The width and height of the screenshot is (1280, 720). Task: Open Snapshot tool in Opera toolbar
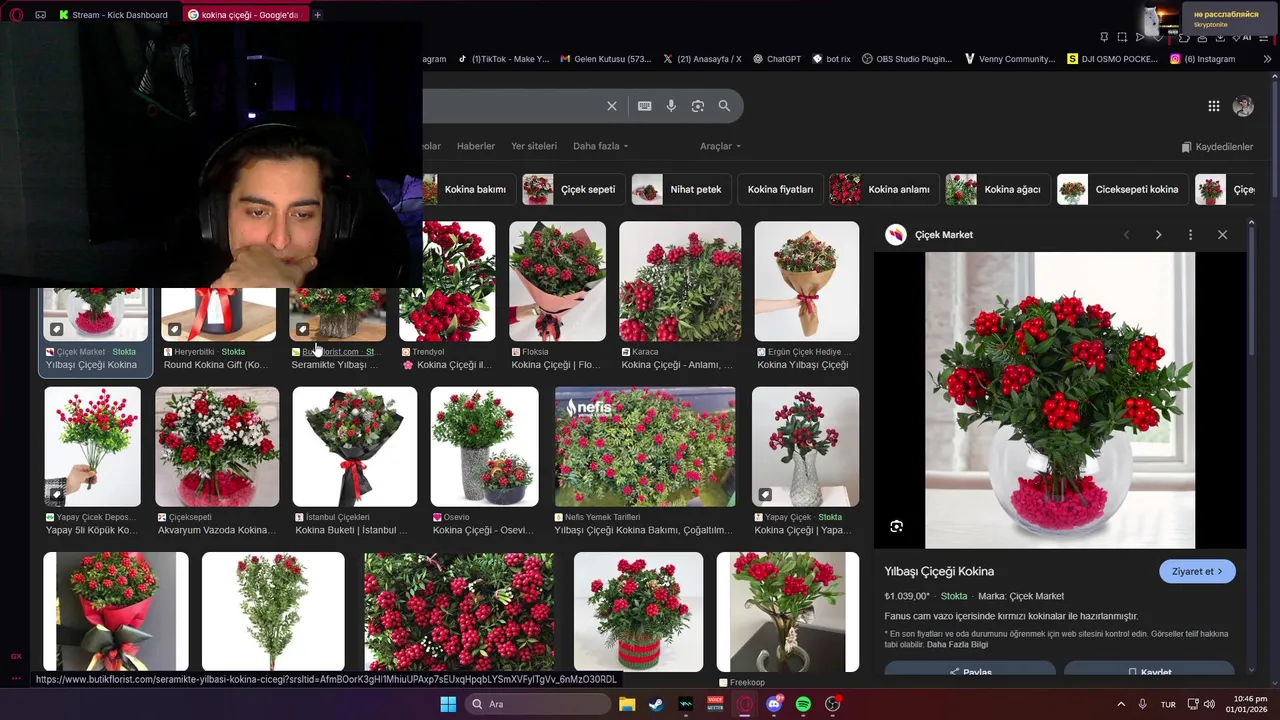1122,37
